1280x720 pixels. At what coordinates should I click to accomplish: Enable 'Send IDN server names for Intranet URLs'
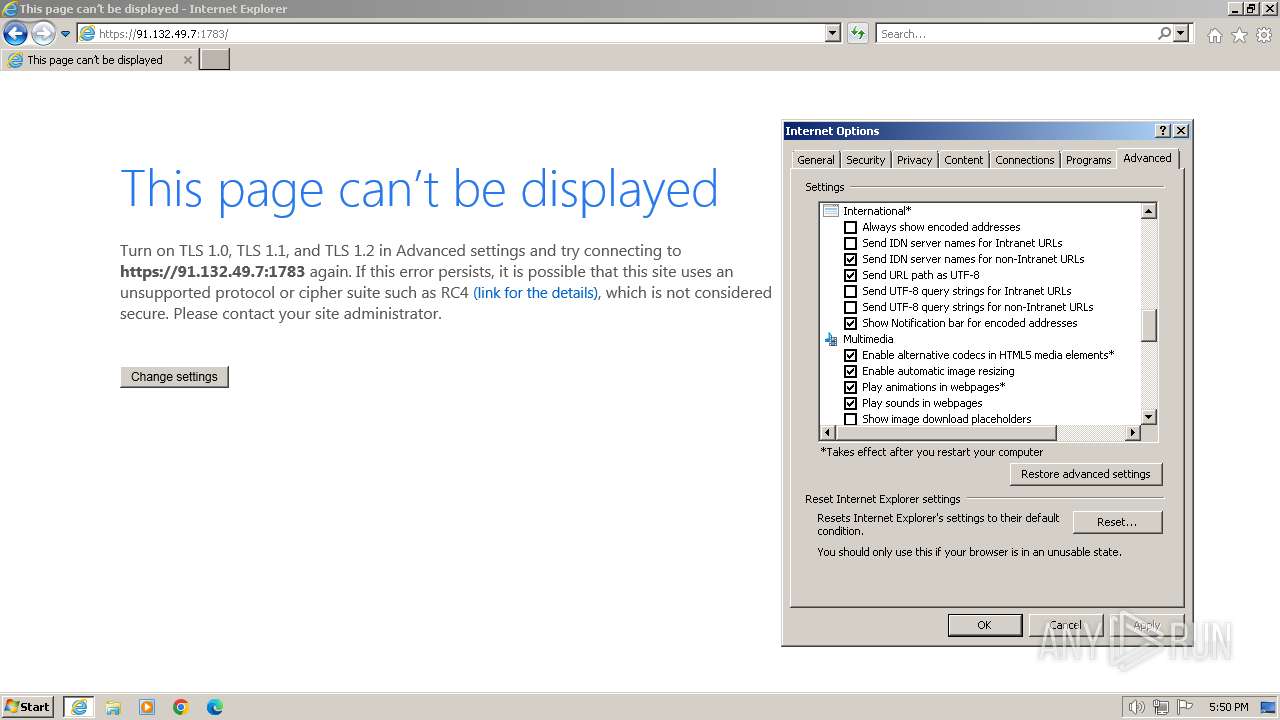click(850, 243)
